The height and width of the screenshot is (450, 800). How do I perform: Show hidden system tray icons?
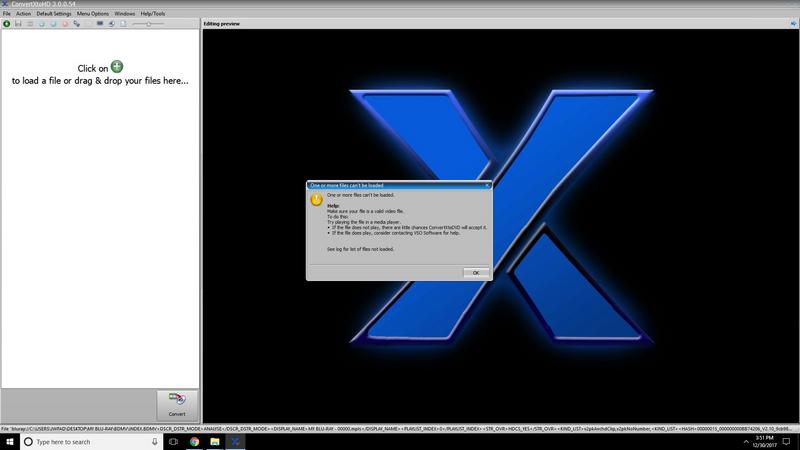coord(746,442)
